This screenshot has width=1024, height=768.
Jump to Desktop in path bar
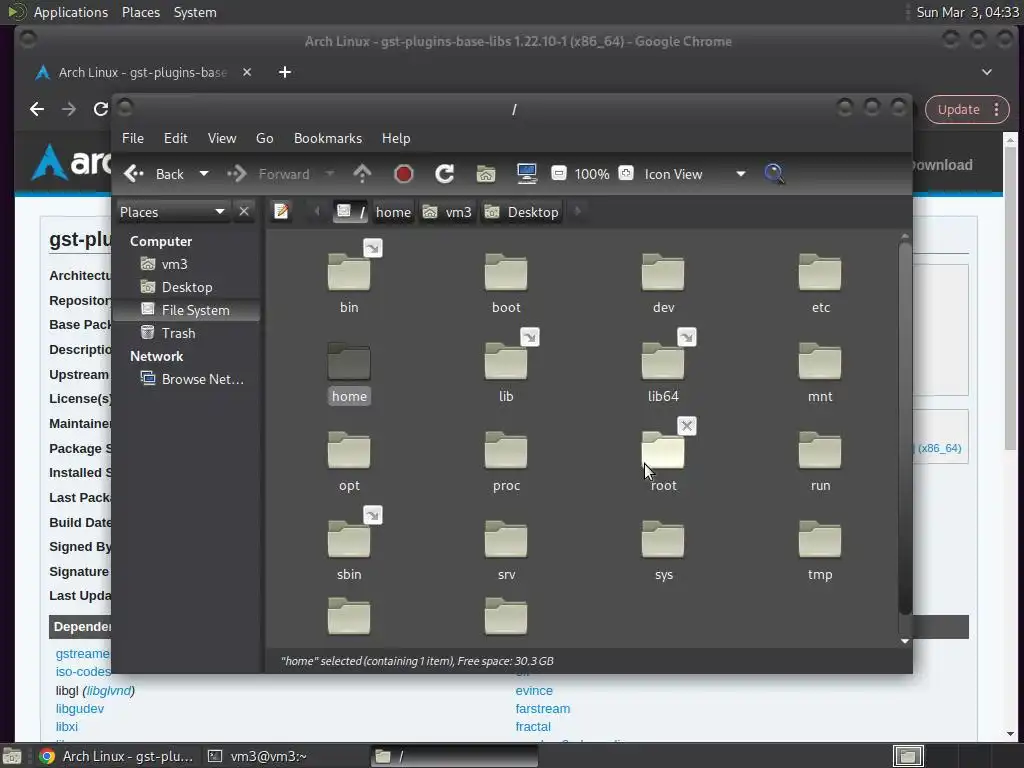521,212
